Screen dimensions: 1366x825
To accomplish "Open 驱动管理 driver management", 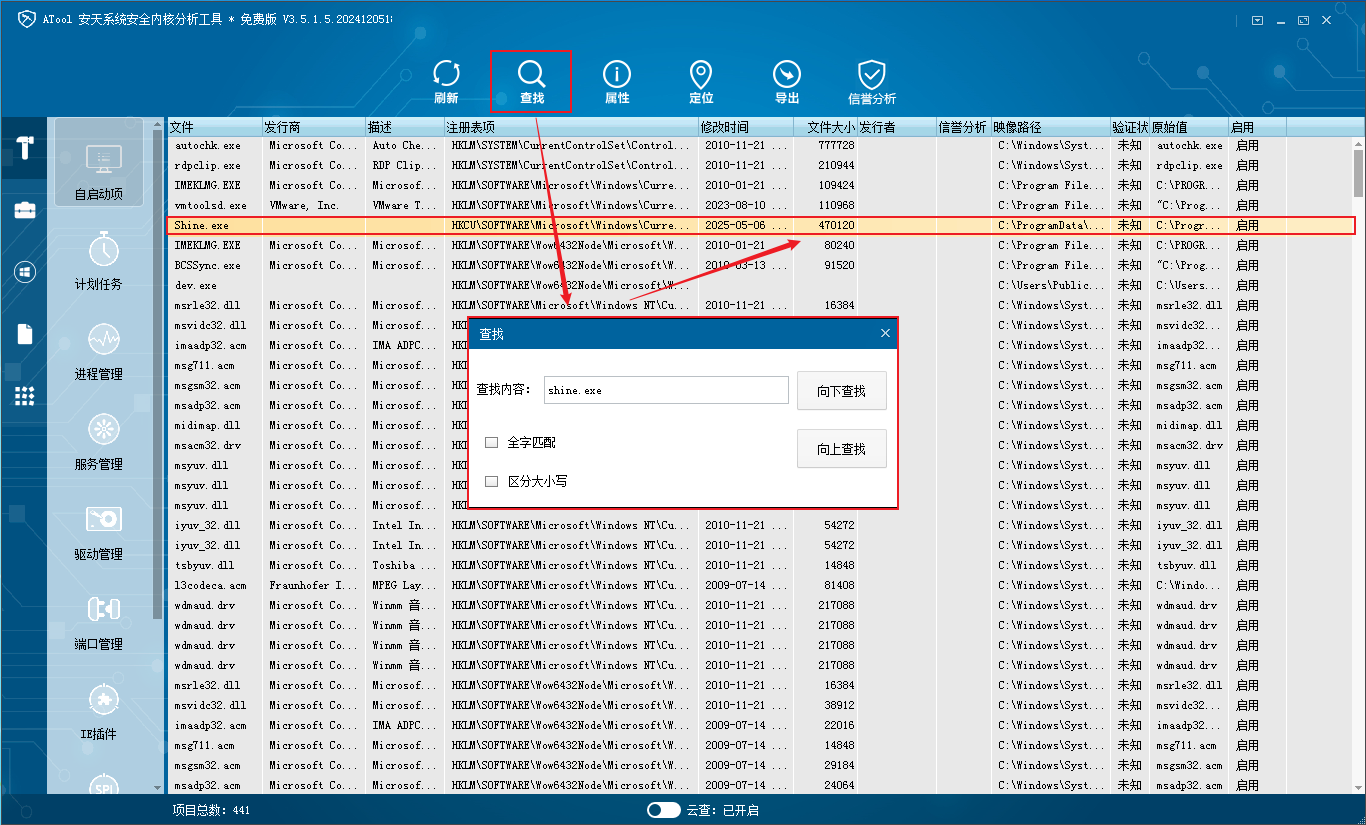I will pos(99,530).
